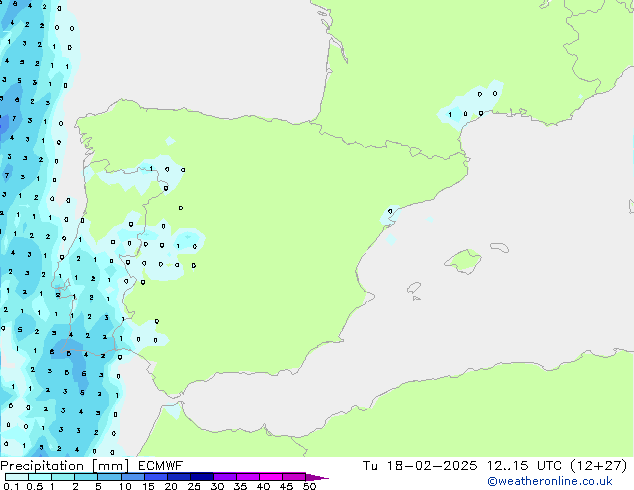Select the 25–30 mm navy legend swatch
Image resolution: width=634 pixels, height=490 pixels.
[202, 477]
